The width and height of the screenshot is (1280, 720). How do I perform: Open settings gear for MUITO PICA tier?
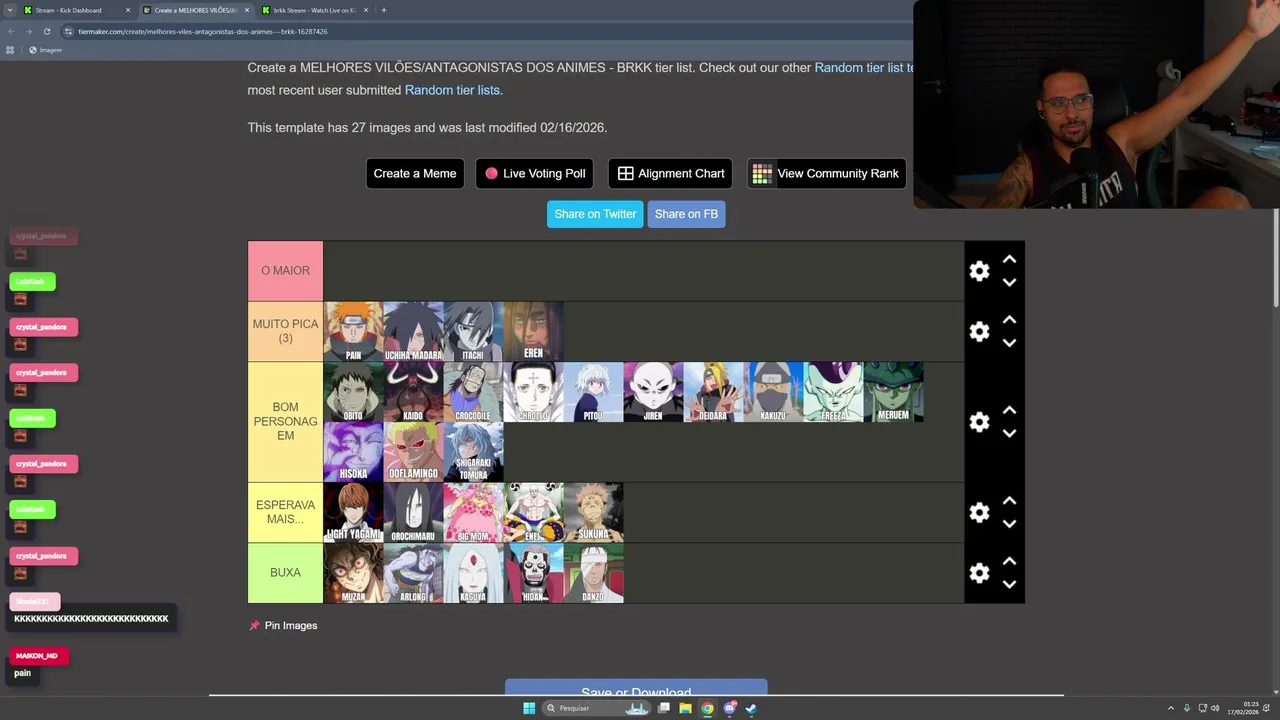(x=979, y=331)
